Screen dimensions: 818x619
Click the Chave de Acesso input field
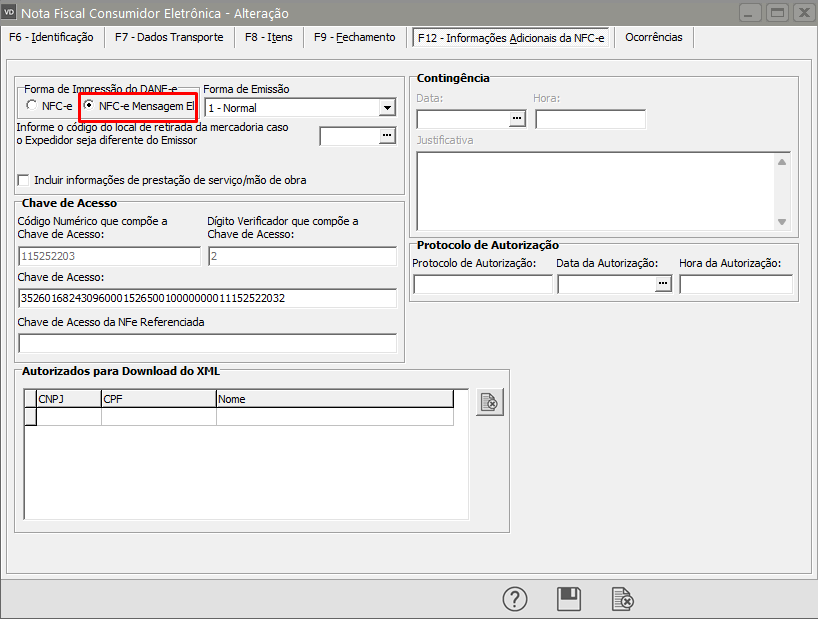coord(207,298)
